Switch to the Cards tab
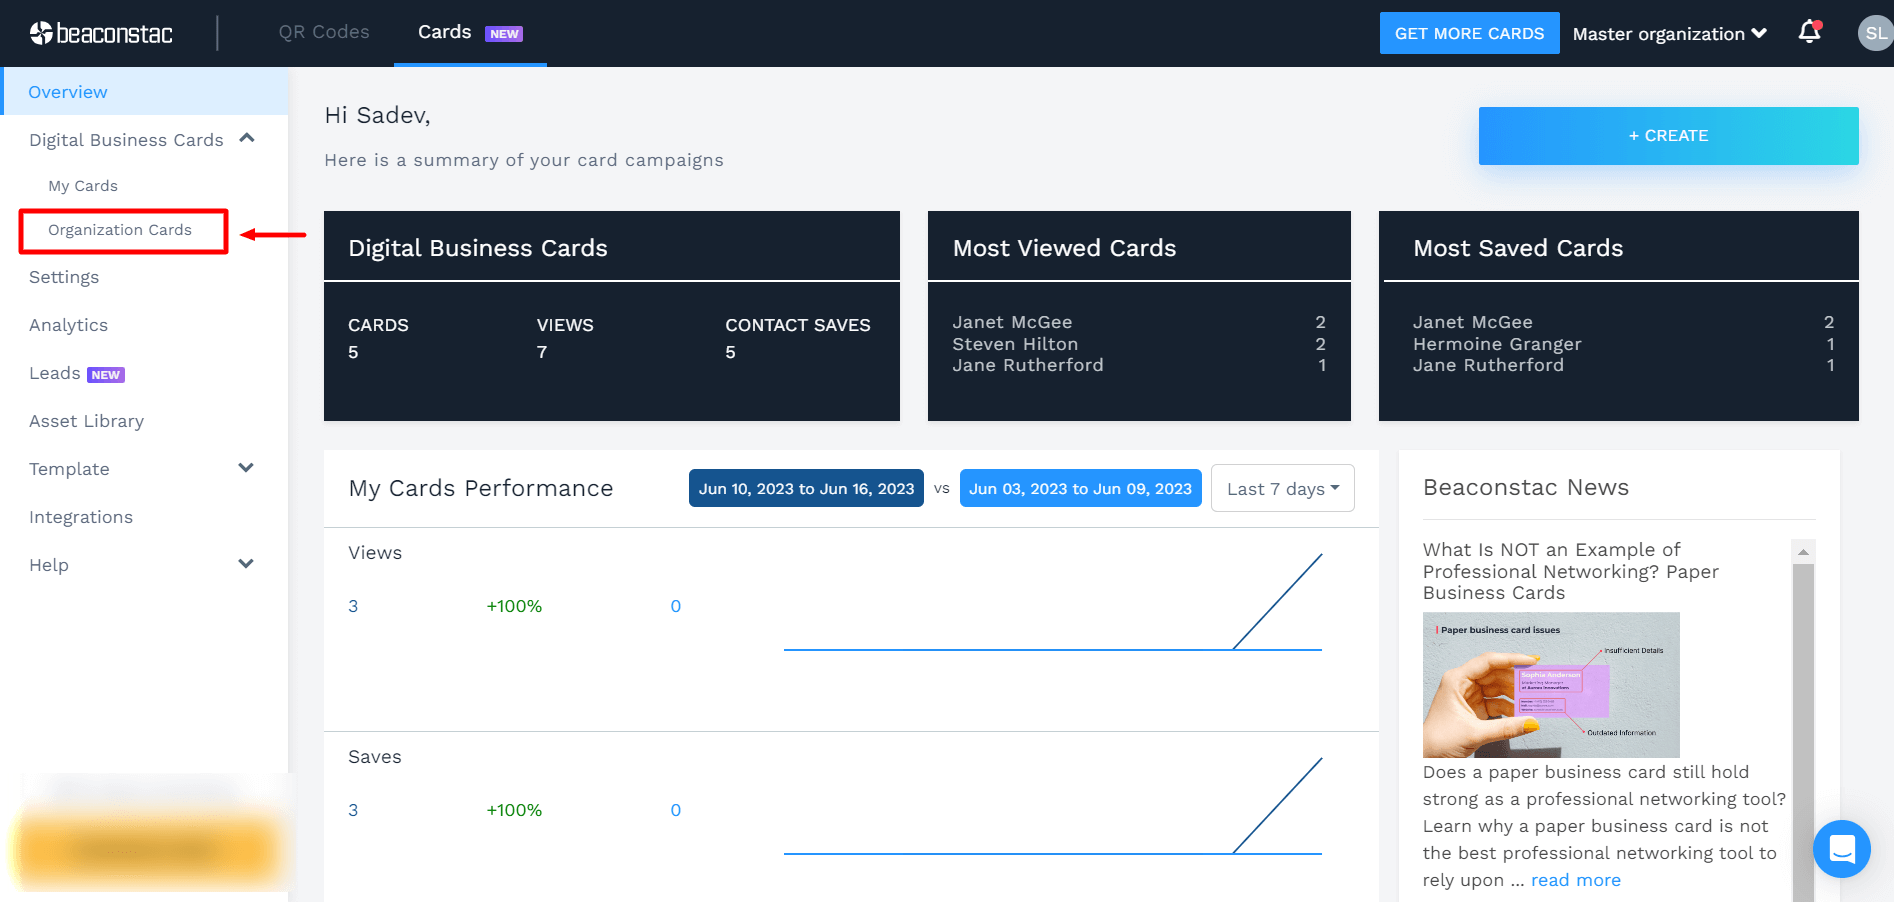The height and width of the screenshot is (902, 1894). click(444, 31)
